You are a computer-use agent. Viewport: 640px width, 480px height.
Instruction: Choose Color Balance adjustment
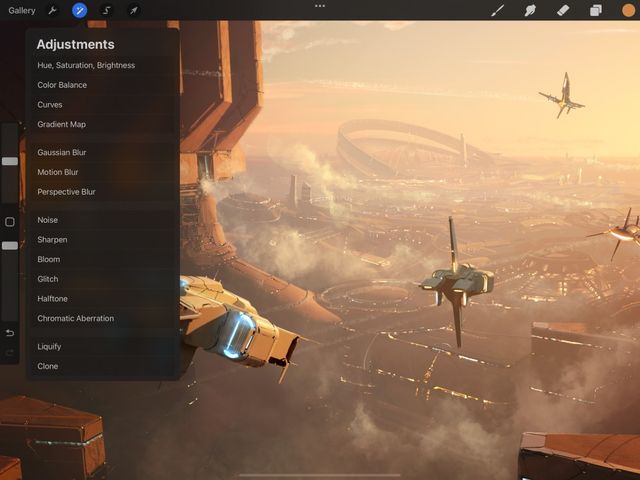(105, 85)
